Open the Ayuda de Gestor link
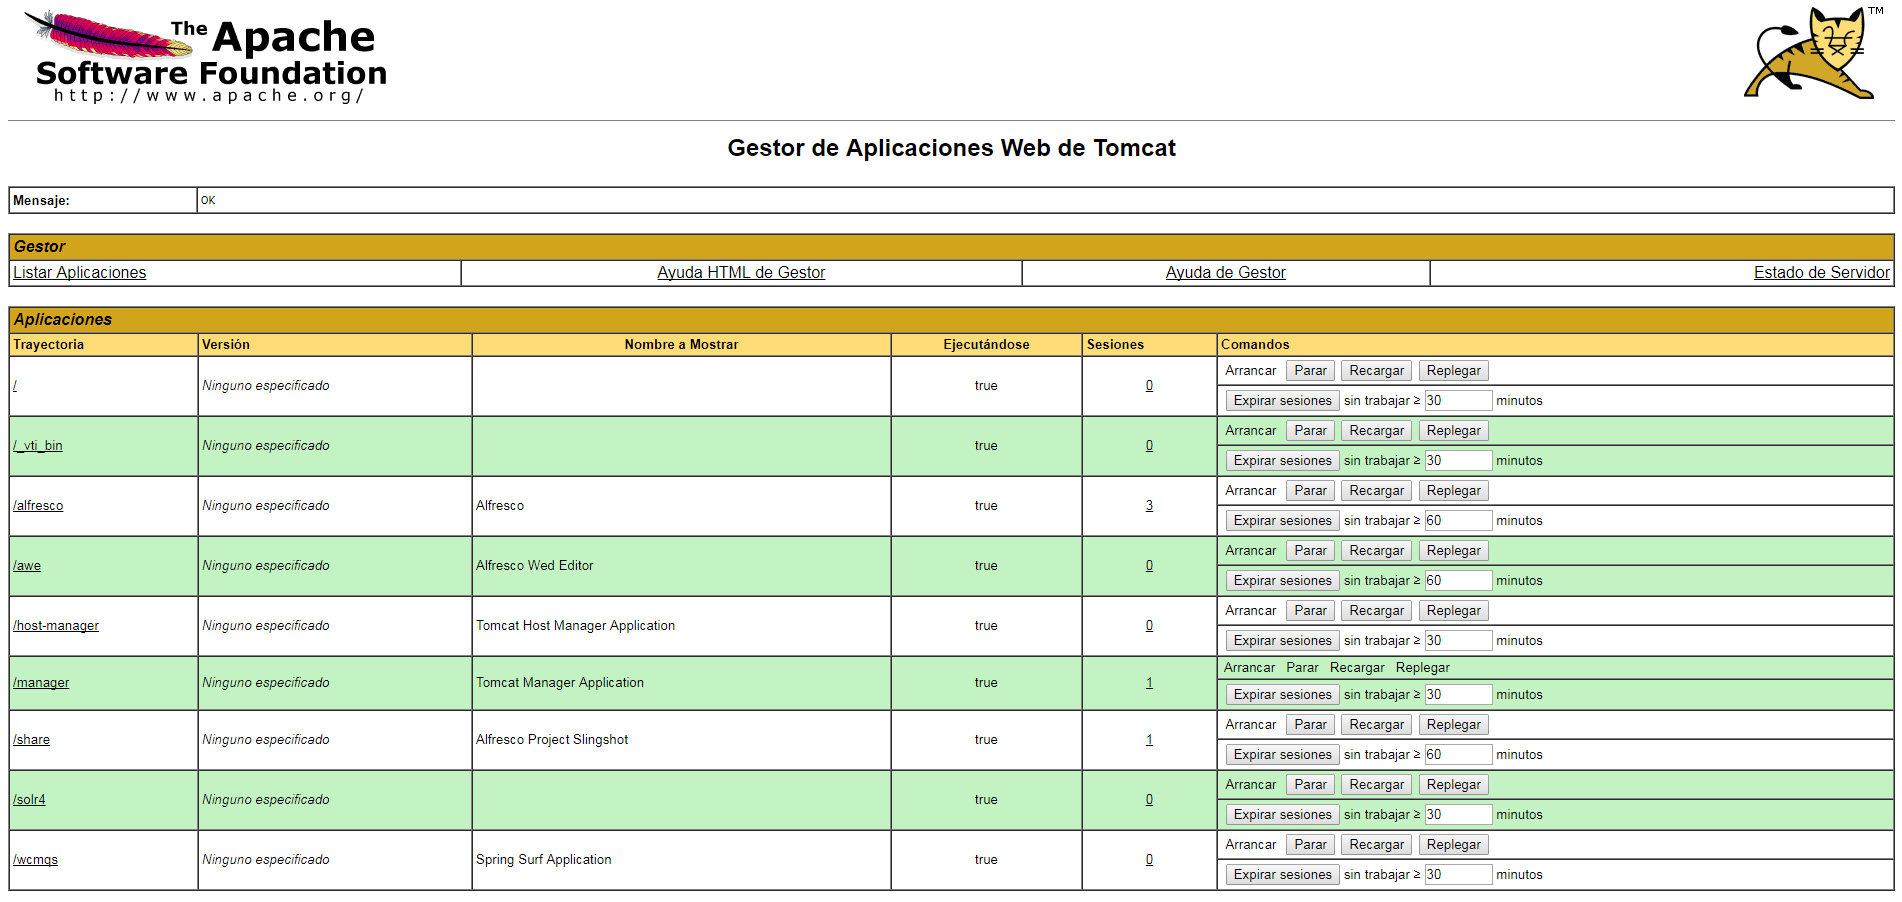 1225,273
